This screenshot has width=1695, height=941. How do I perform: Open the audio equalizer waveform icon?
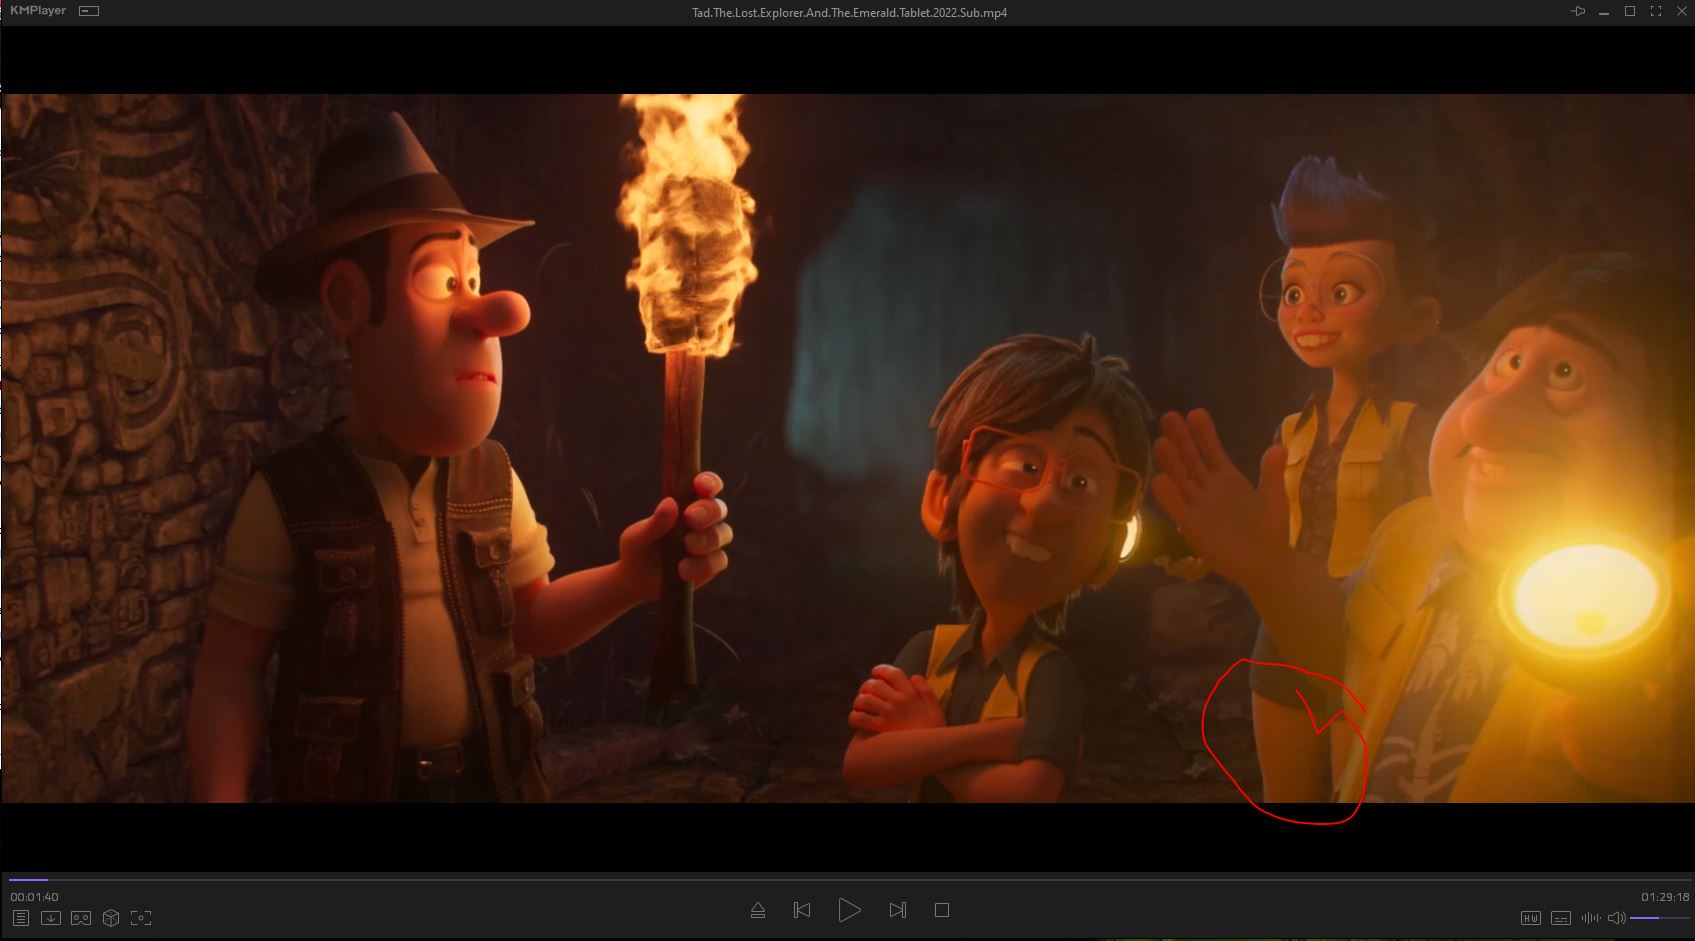pyautogui.click(x=1590, y=918)
